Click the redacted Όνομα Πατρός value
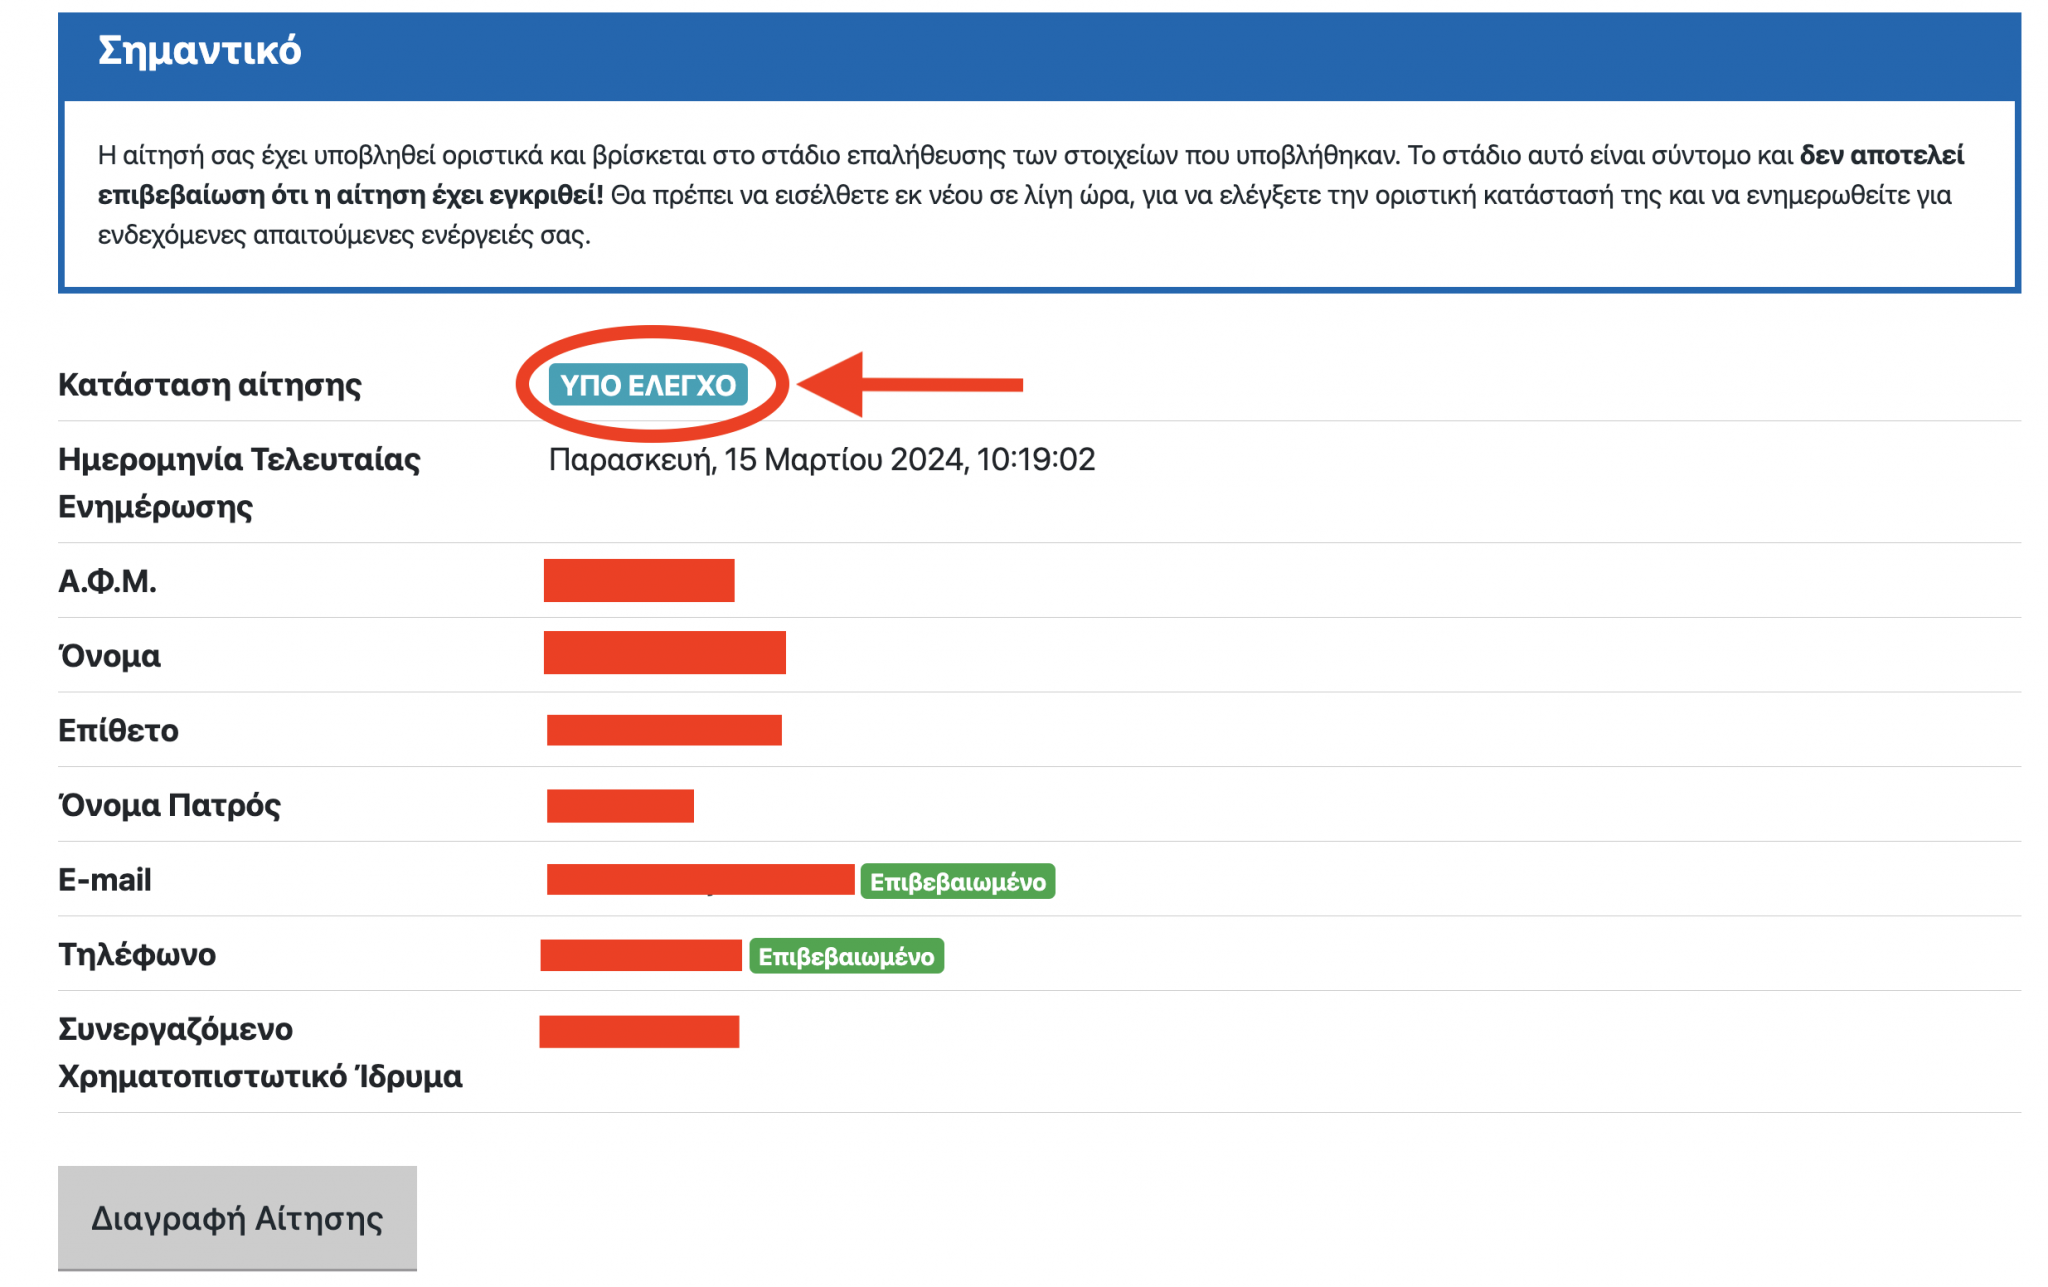This screenshot has height=1287, width=2048. tap(620, 805)
